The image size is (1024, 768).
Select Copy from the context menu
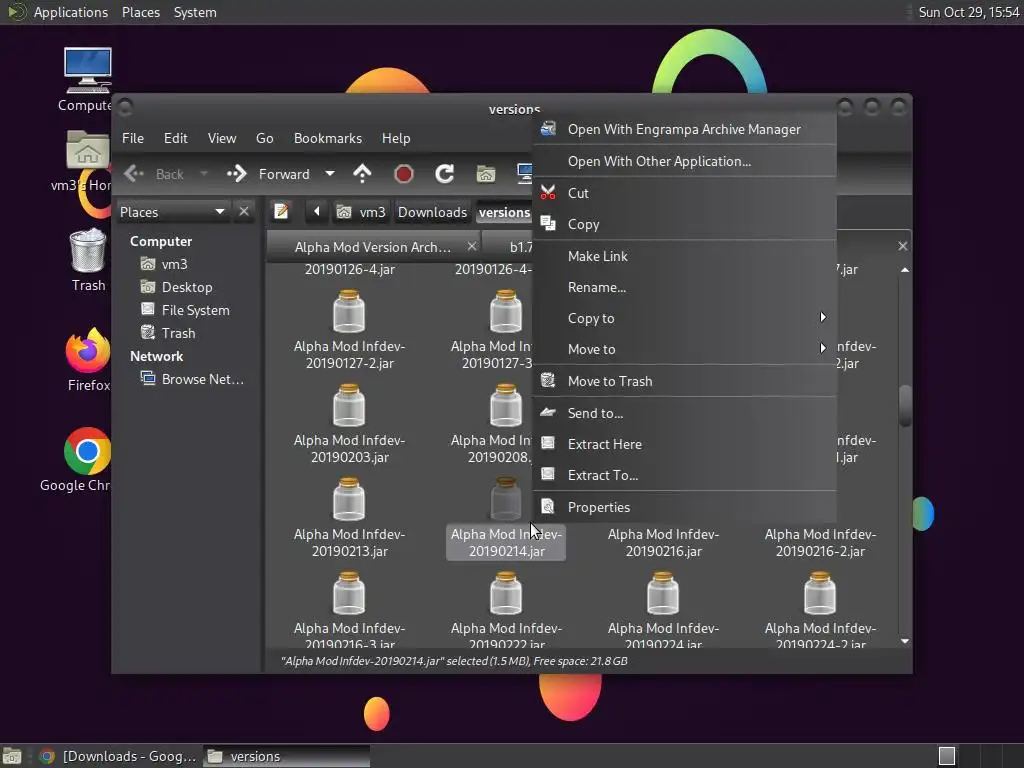click(x=684, y=224)
